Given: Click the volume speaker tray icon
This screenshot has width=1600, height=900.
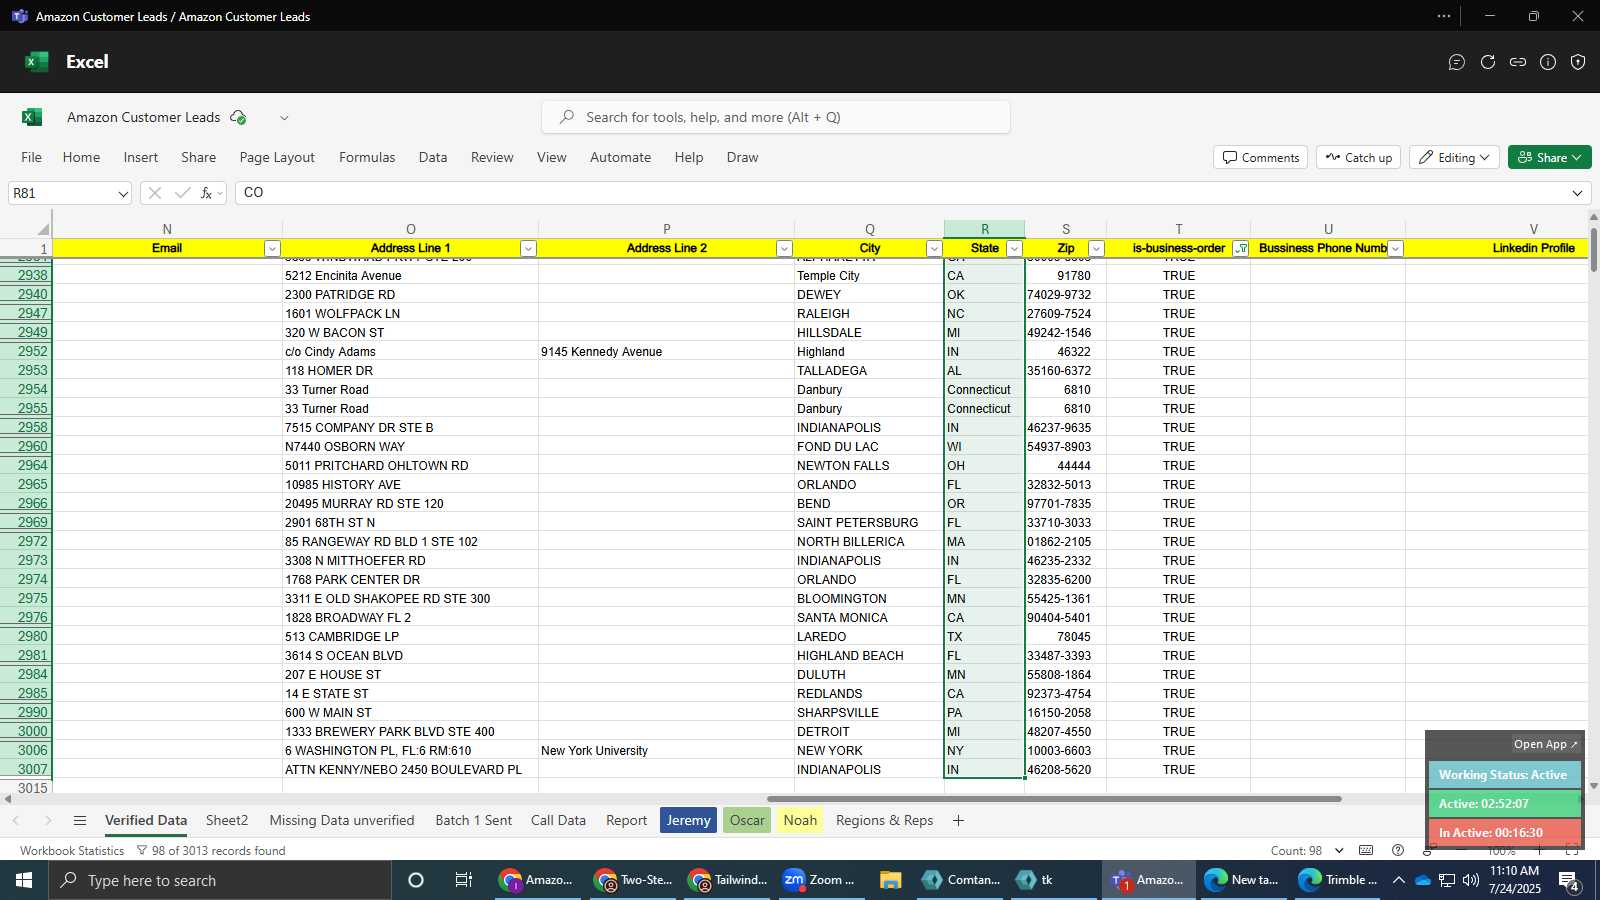Looking at the screenshot, I should [1470, 880].
